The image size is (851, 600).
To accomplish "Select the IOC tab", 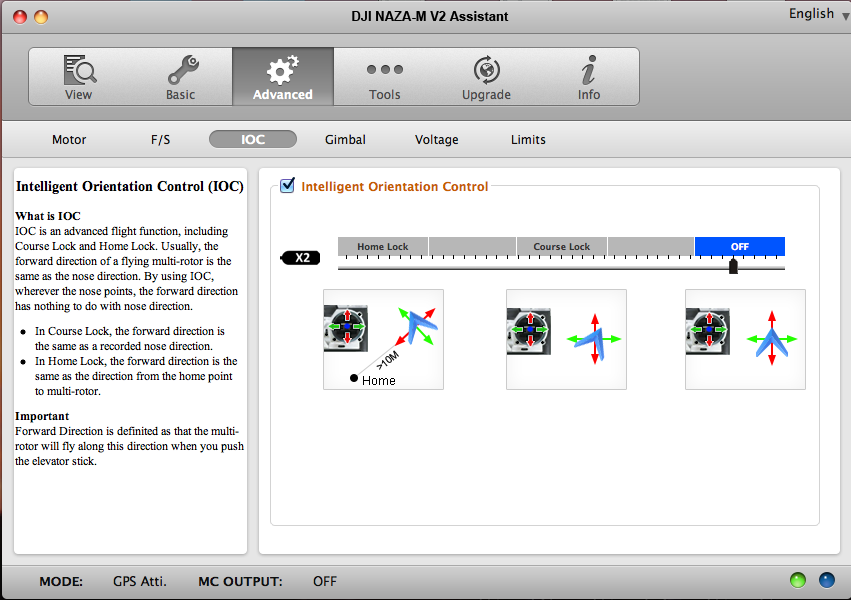I will click(253, 139).
